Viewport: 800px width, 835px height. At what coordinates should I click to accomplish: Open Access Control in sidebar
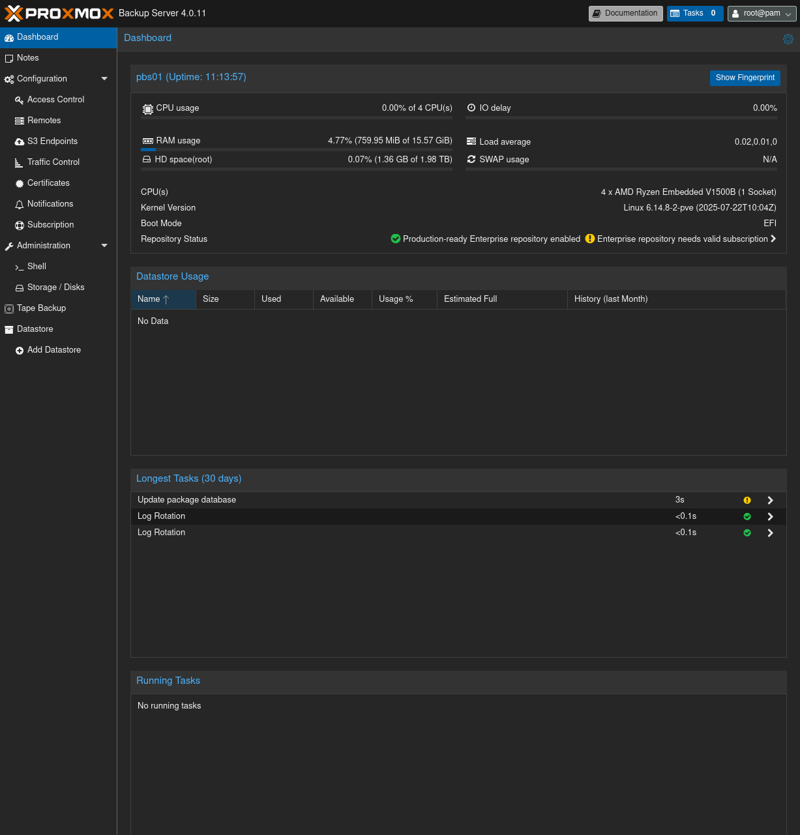click(x=55, y=100)
